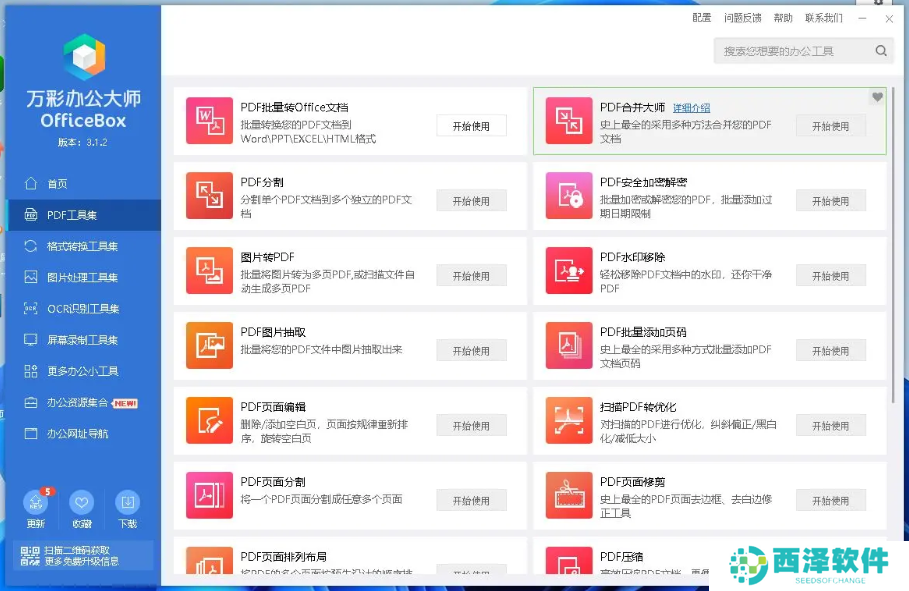Click 开始使用 for PDF合并大师
The height and width of the screenshot is (591, 909).
pos(831,126)
